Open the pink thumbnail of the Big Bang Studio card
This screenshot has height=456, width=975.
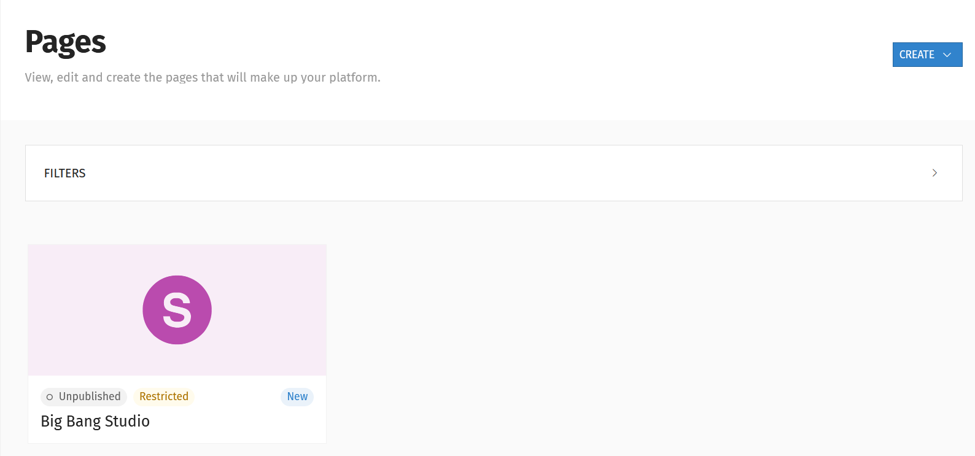[x=177, y=310]
